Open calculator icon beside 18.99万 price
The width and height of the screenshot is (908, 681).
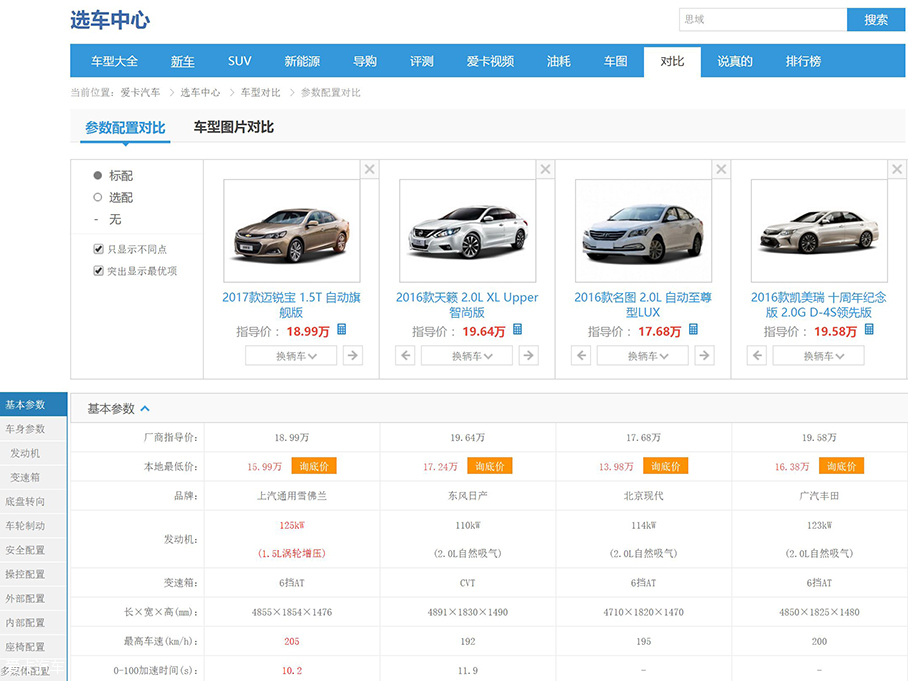[x=341, y=330]
